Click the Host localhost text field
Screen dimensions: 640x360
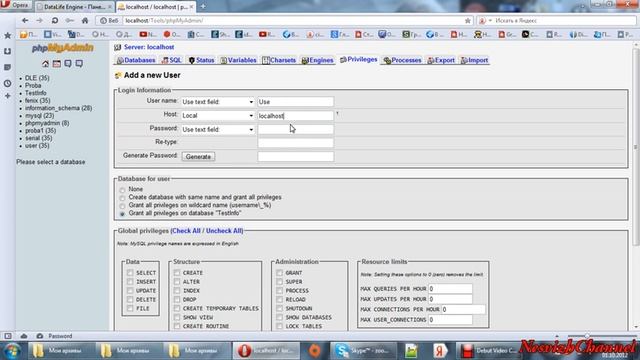pos(296,116)
